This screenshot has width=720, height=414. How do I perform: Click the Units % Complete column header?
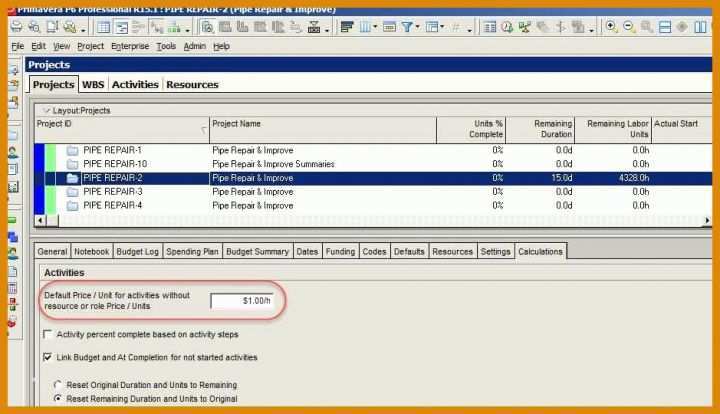471,129
